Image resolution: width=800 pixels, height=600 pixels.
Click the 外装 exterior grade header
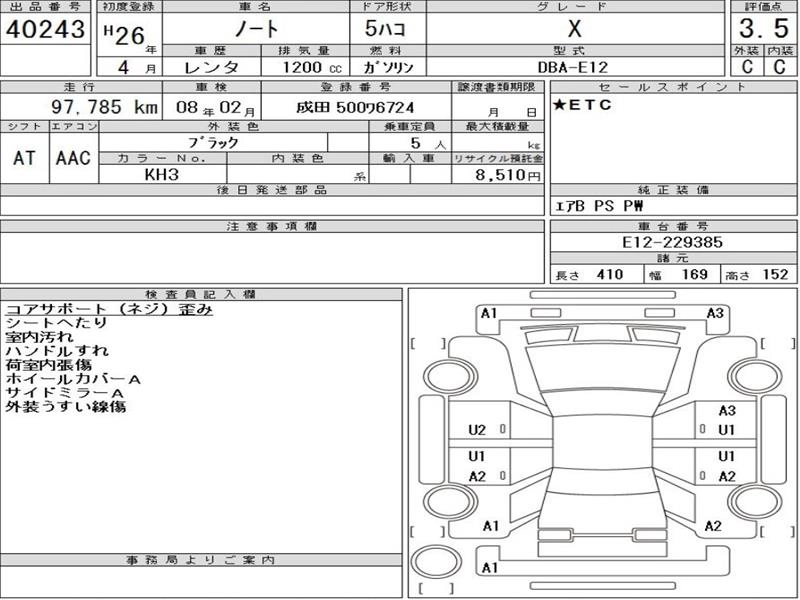tap(746, 51)
